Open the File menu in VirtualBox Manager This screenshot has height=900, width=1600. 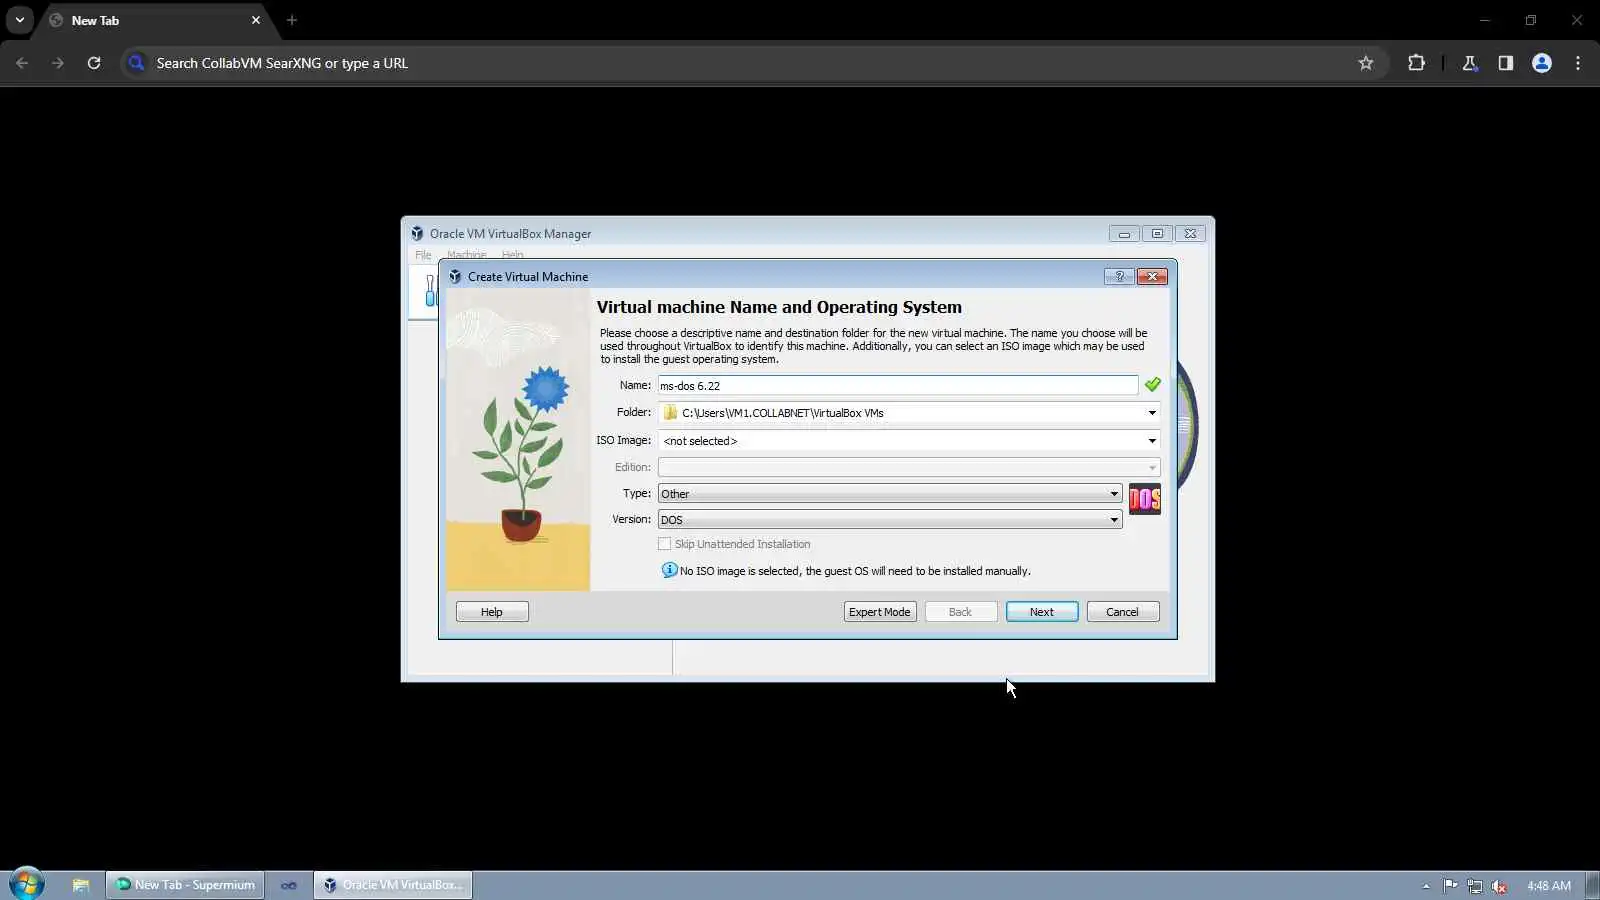point(423,255)
